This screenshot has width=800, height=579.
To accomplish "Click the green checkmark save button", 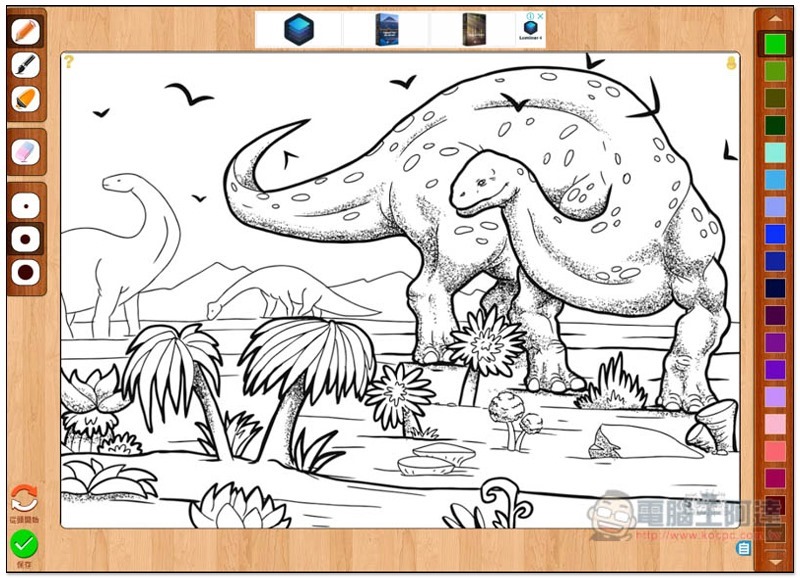I will [x=24, y=545].
